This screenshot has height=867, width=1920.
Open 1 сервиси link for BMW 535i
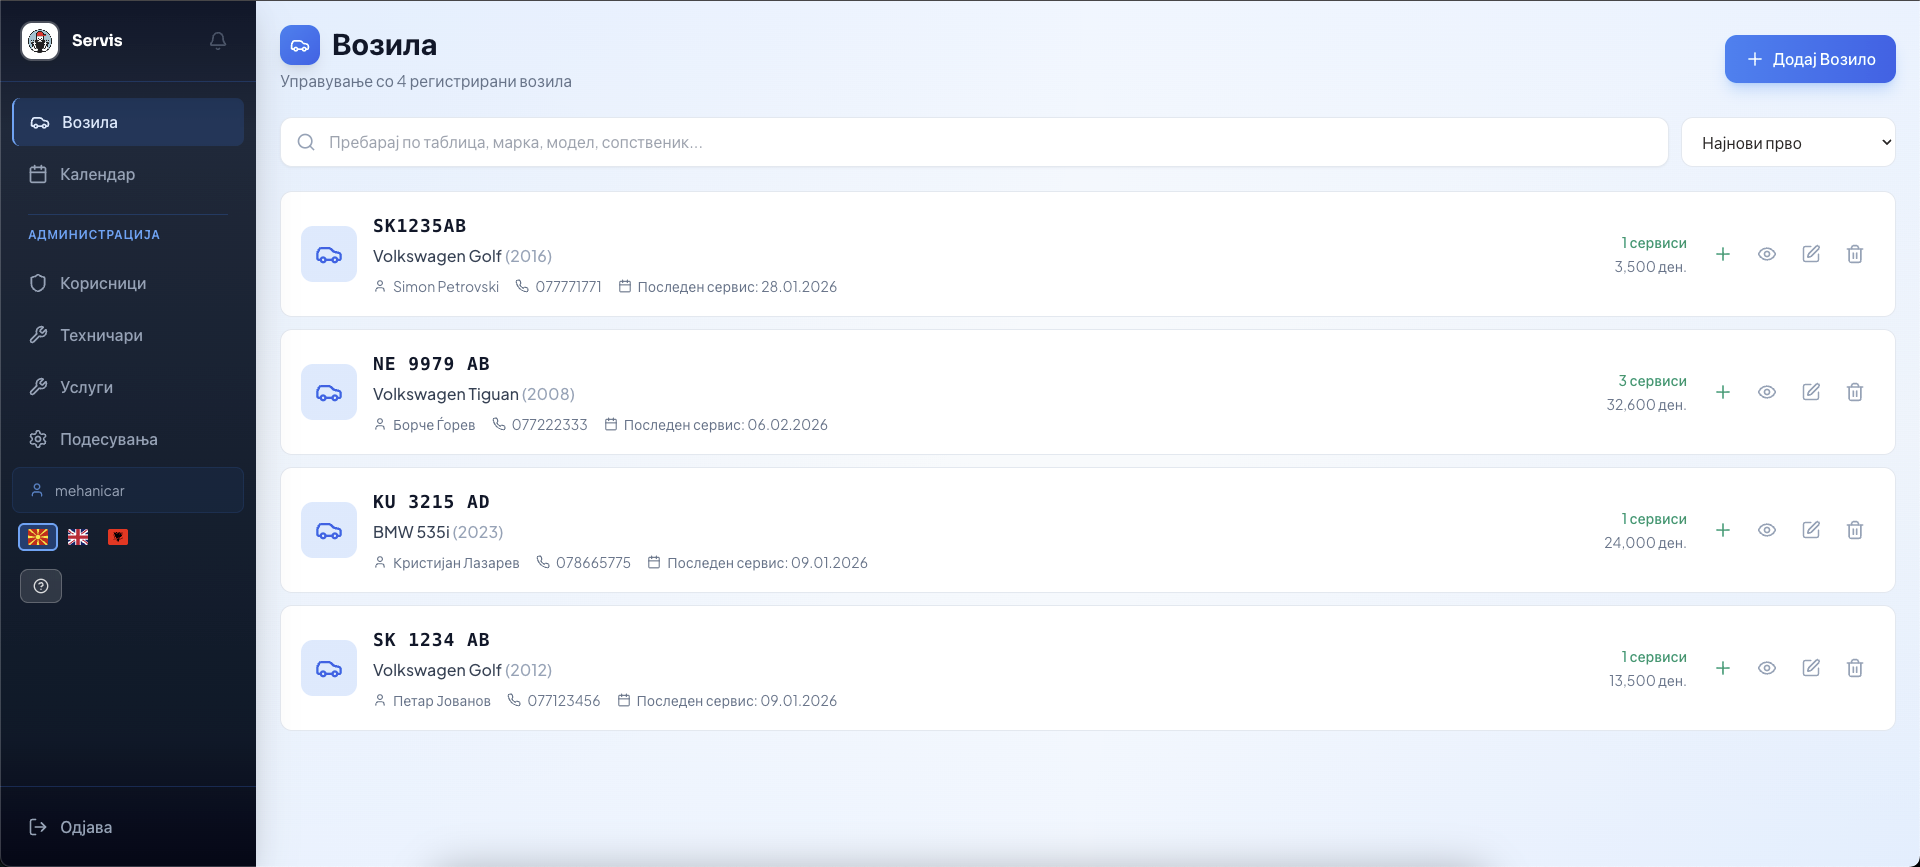[1654, 519]
